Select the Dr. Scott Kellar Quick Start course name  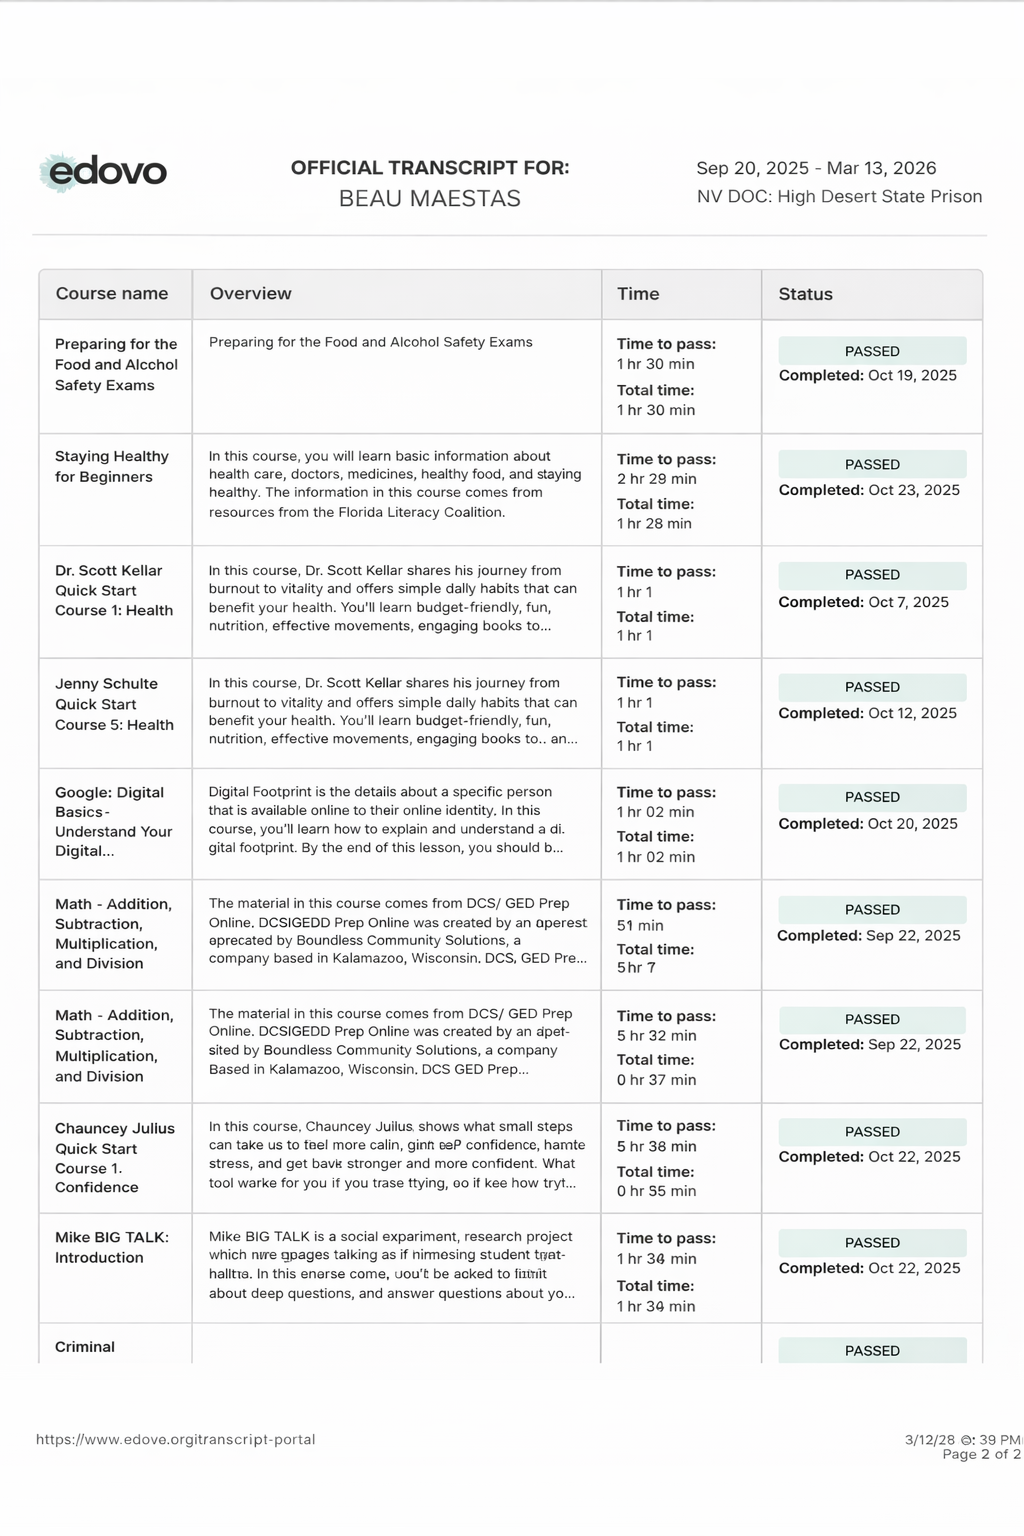point(114,591)
